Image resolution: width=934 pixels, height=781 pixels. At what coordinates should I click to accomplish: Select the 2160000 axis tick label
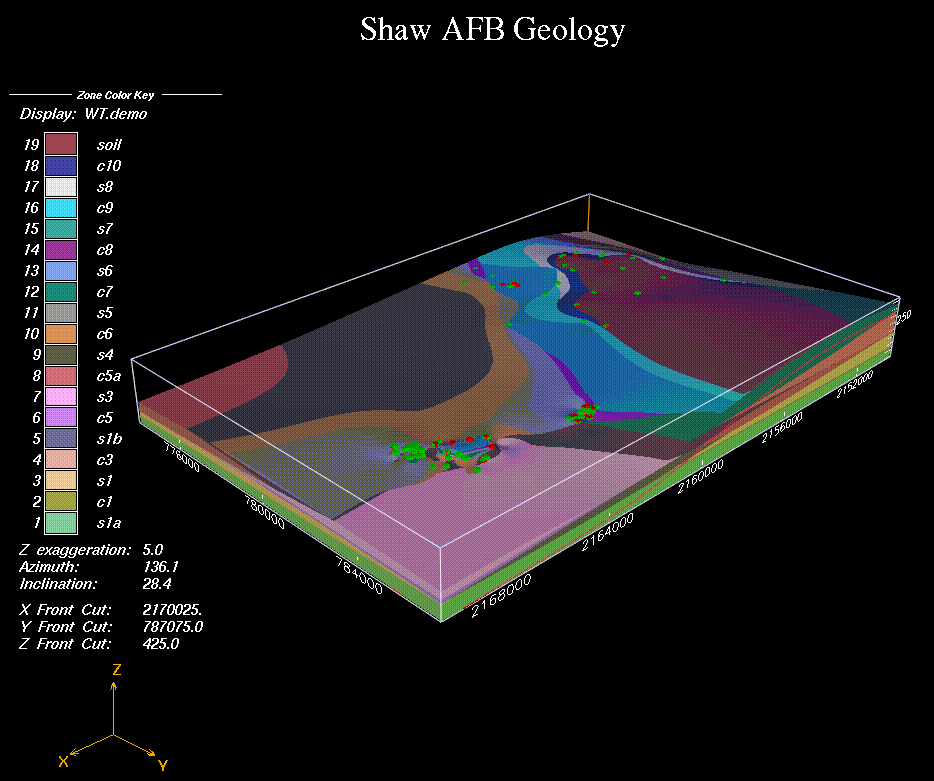pos(700,476)
